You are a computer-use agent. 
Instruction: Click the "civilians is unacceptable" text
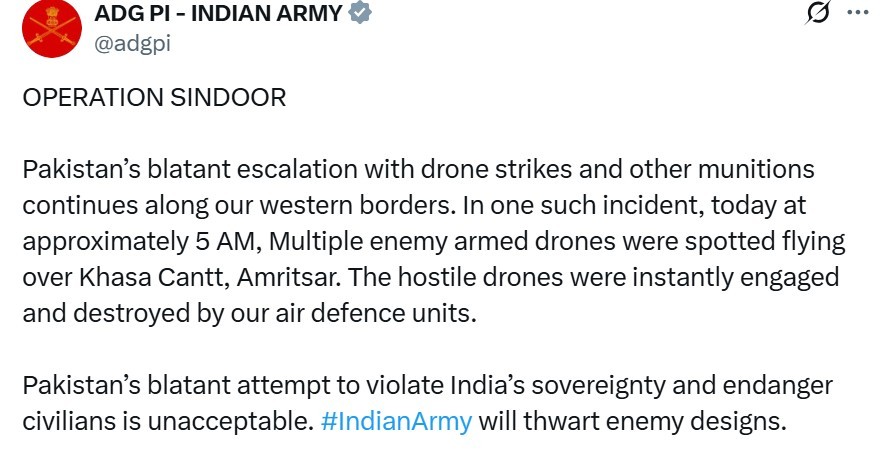168,421
